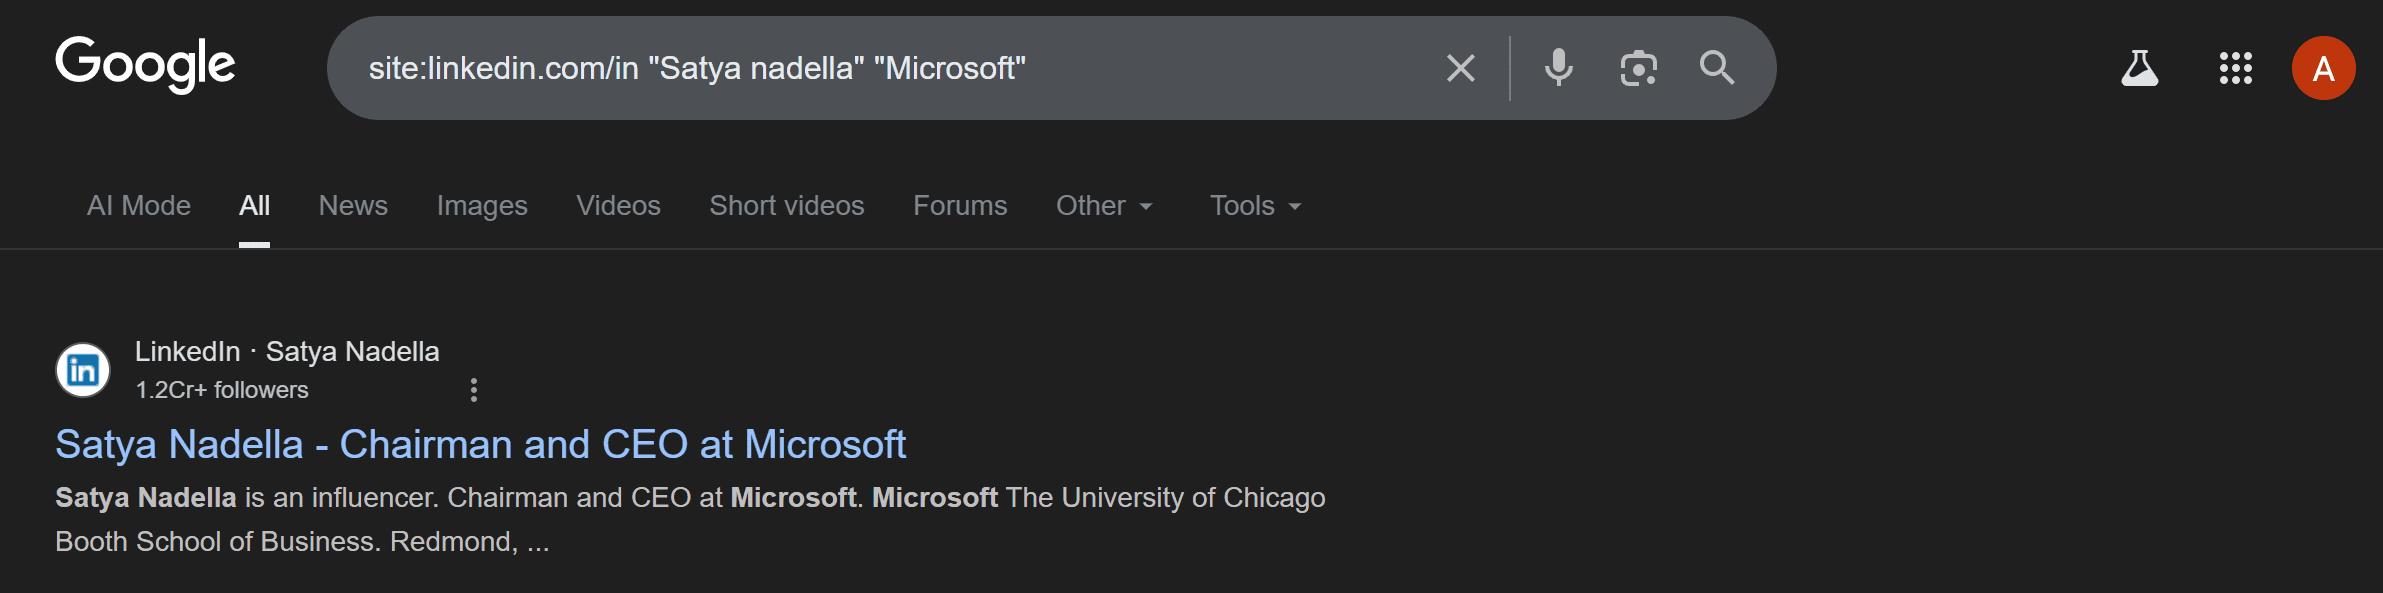Click the LinkedIn favicon on result

(83, 370)
